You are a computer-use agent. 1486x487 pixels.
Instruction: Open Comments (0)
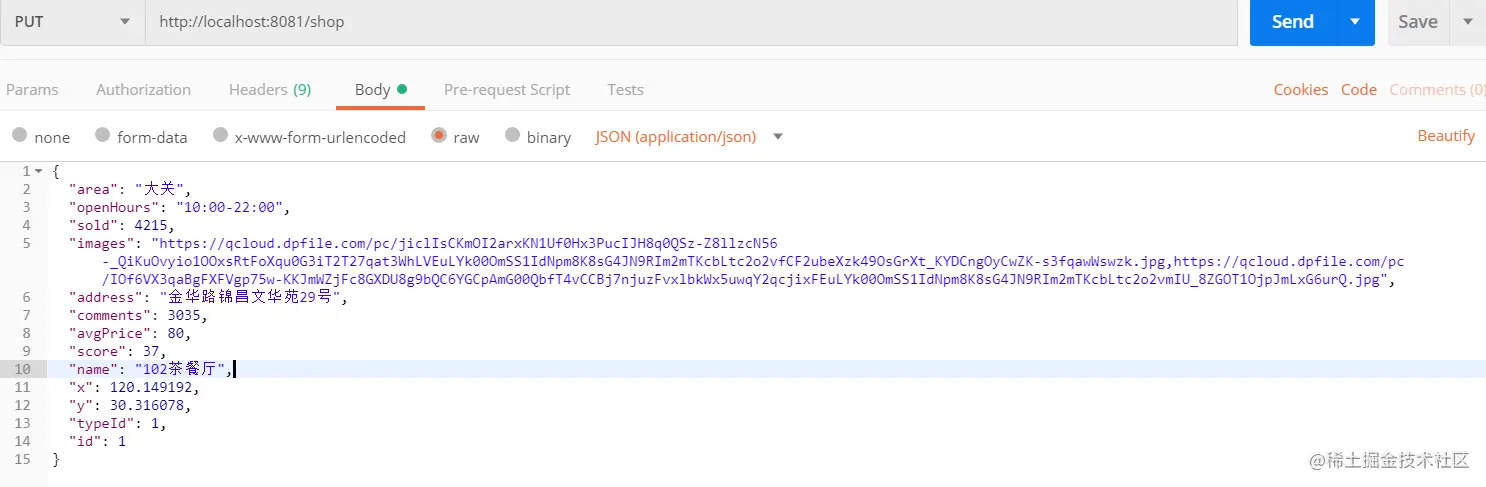coord(1437,90)
